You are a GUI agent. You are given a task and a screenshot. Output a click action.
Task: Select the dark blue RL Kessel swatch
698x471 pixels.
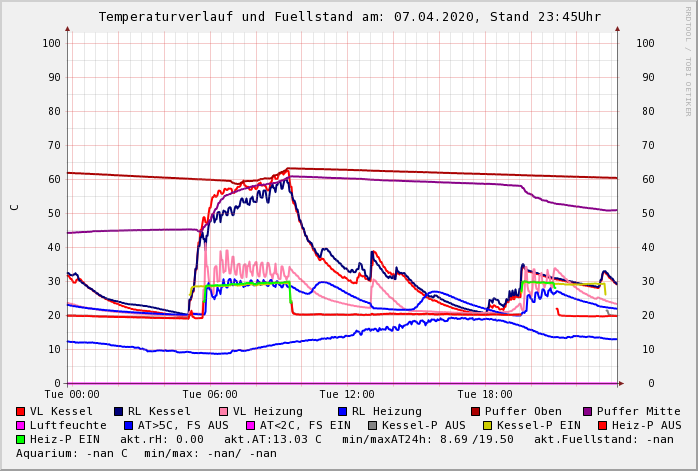pyautogui.click(x=118, y=411)
